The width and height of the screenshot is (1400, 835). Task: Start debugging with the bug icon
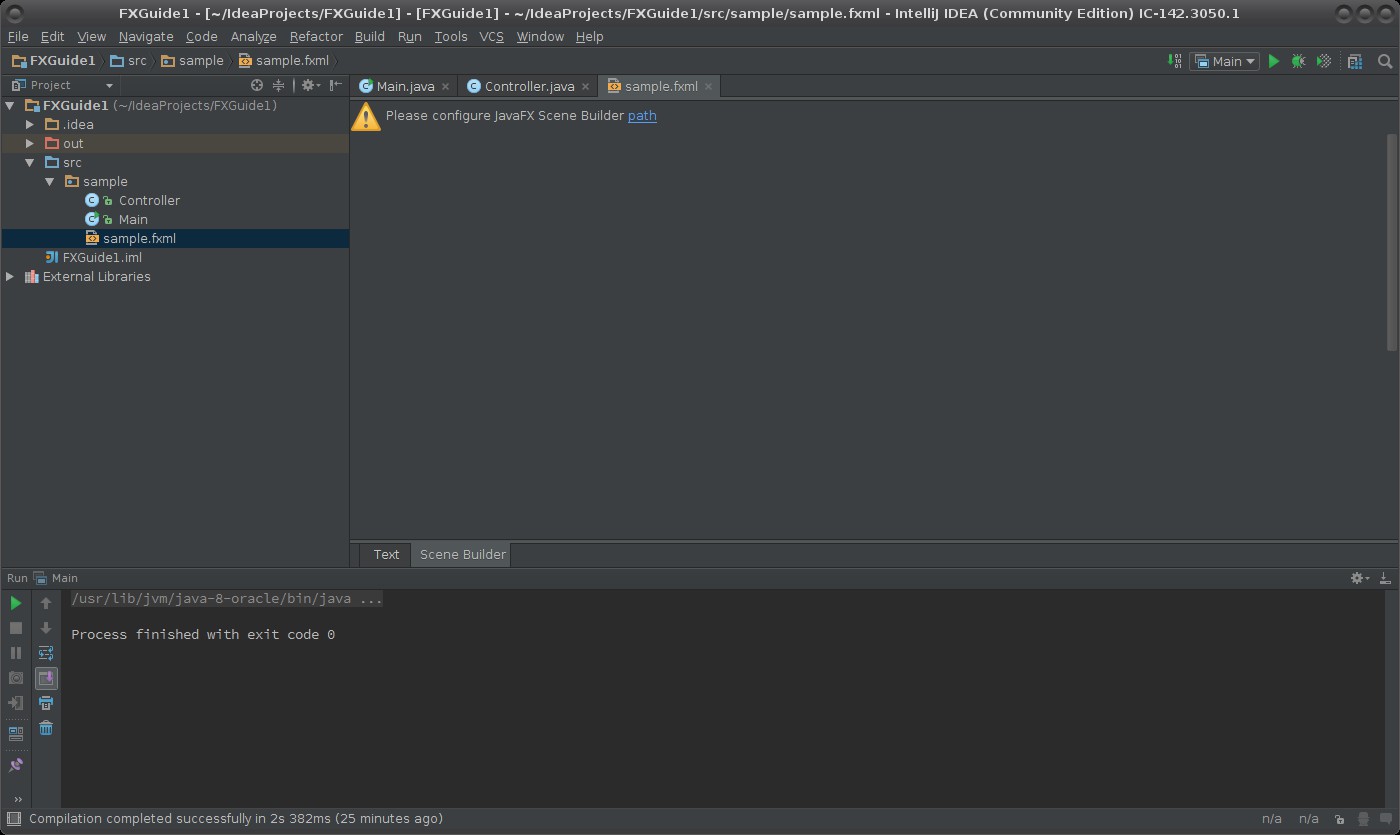click(x=1298, y=61)
